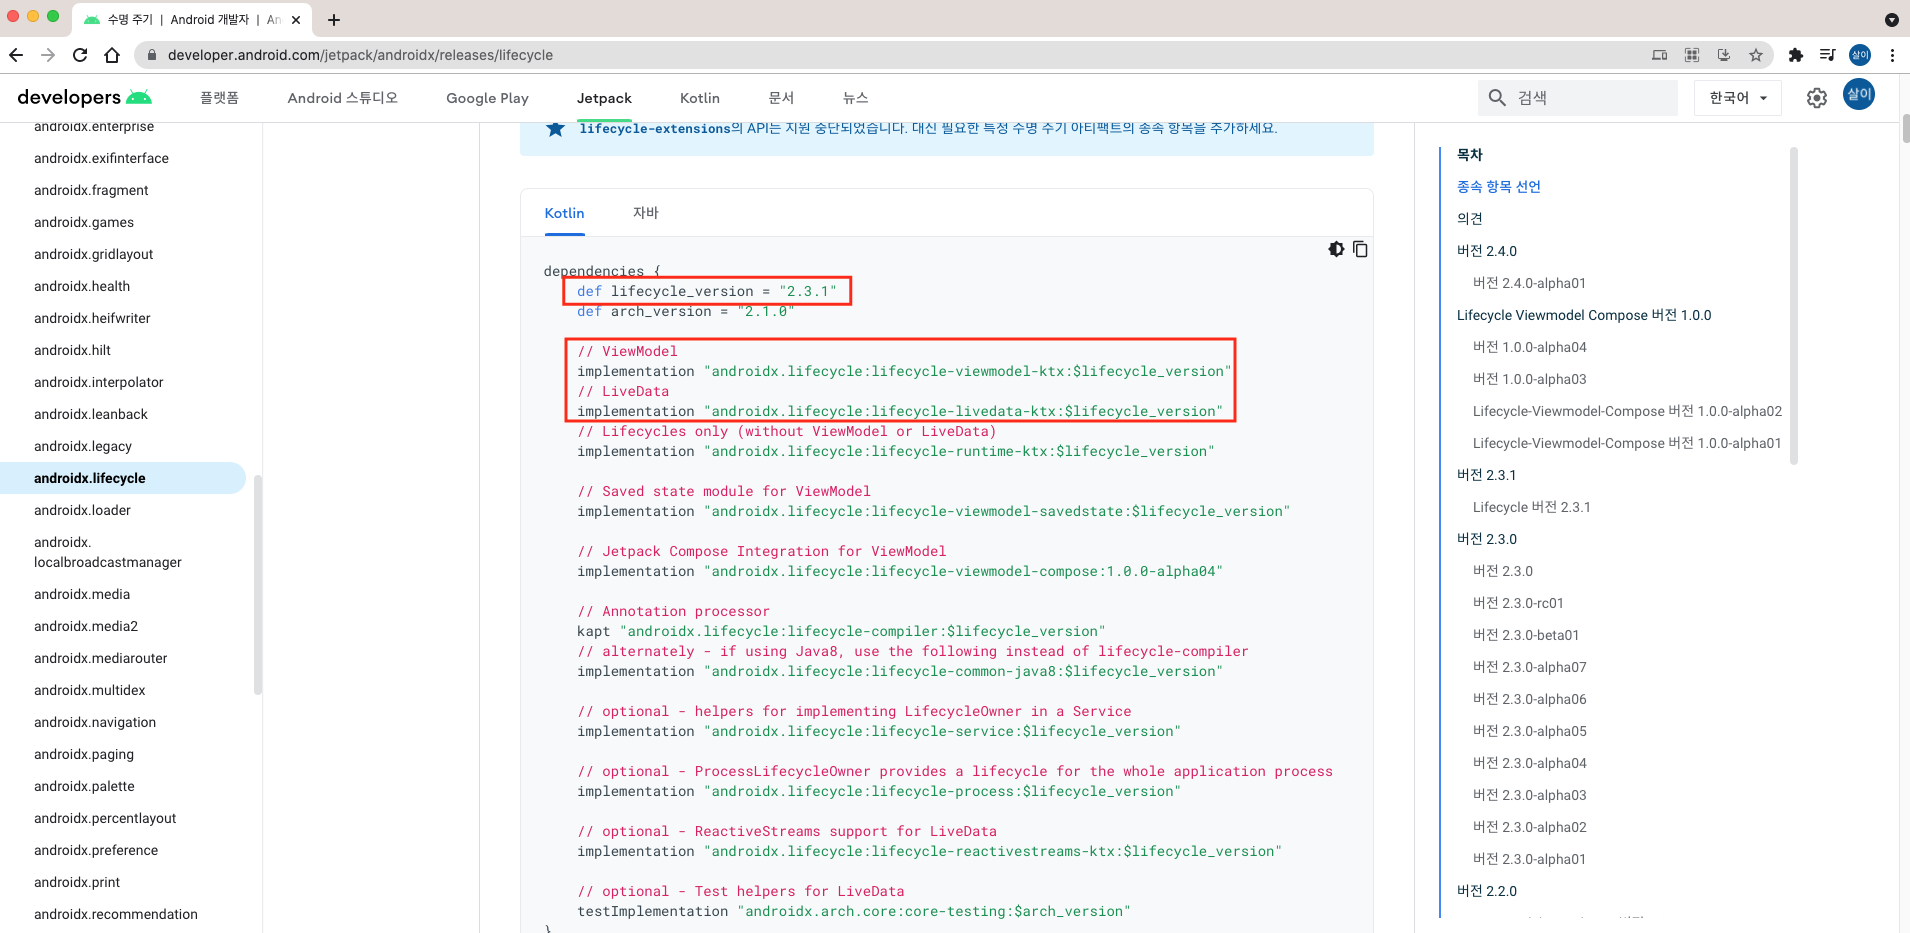Viewport: 1910px width, 933px height.
Task: Jump to 의견 section
Action: (x=1469, y=219)
